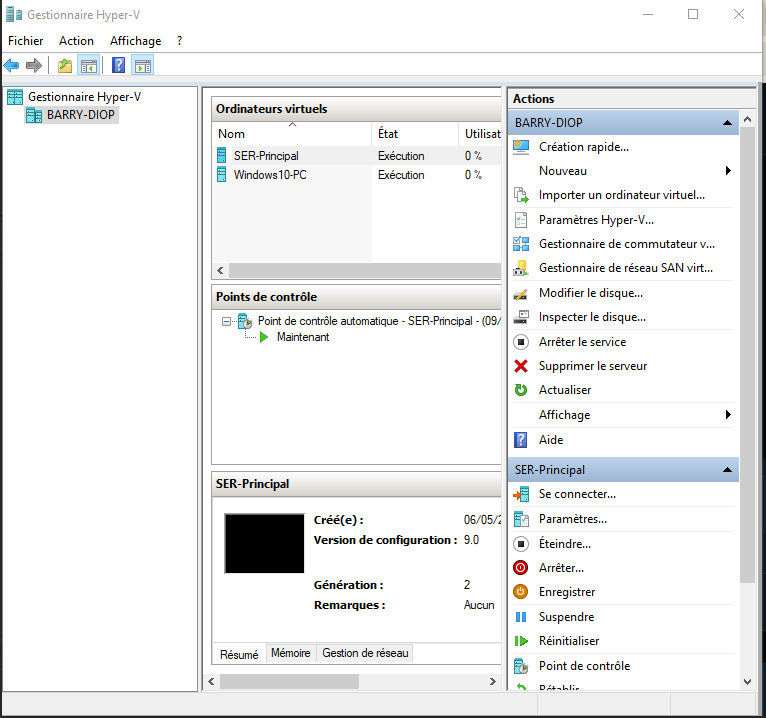Select BARRY-DIOP in the tree
766x718 pixels.
(71, 115)
